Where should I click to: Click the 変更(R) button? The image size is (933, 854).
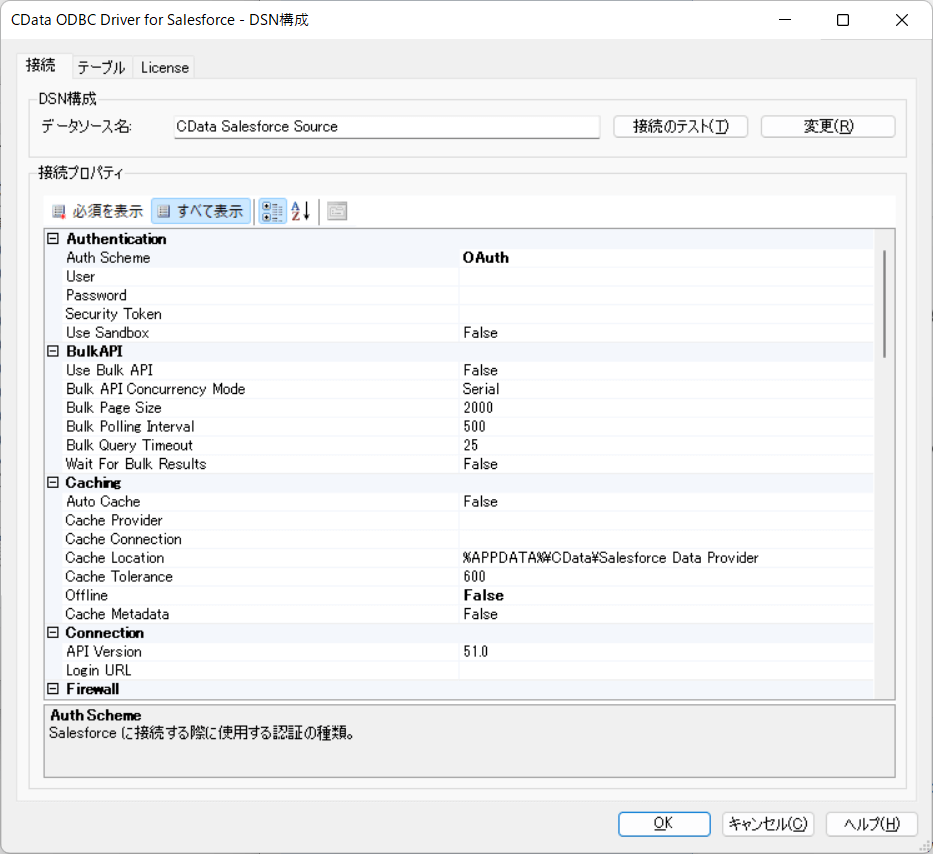[x=828, y=126]
